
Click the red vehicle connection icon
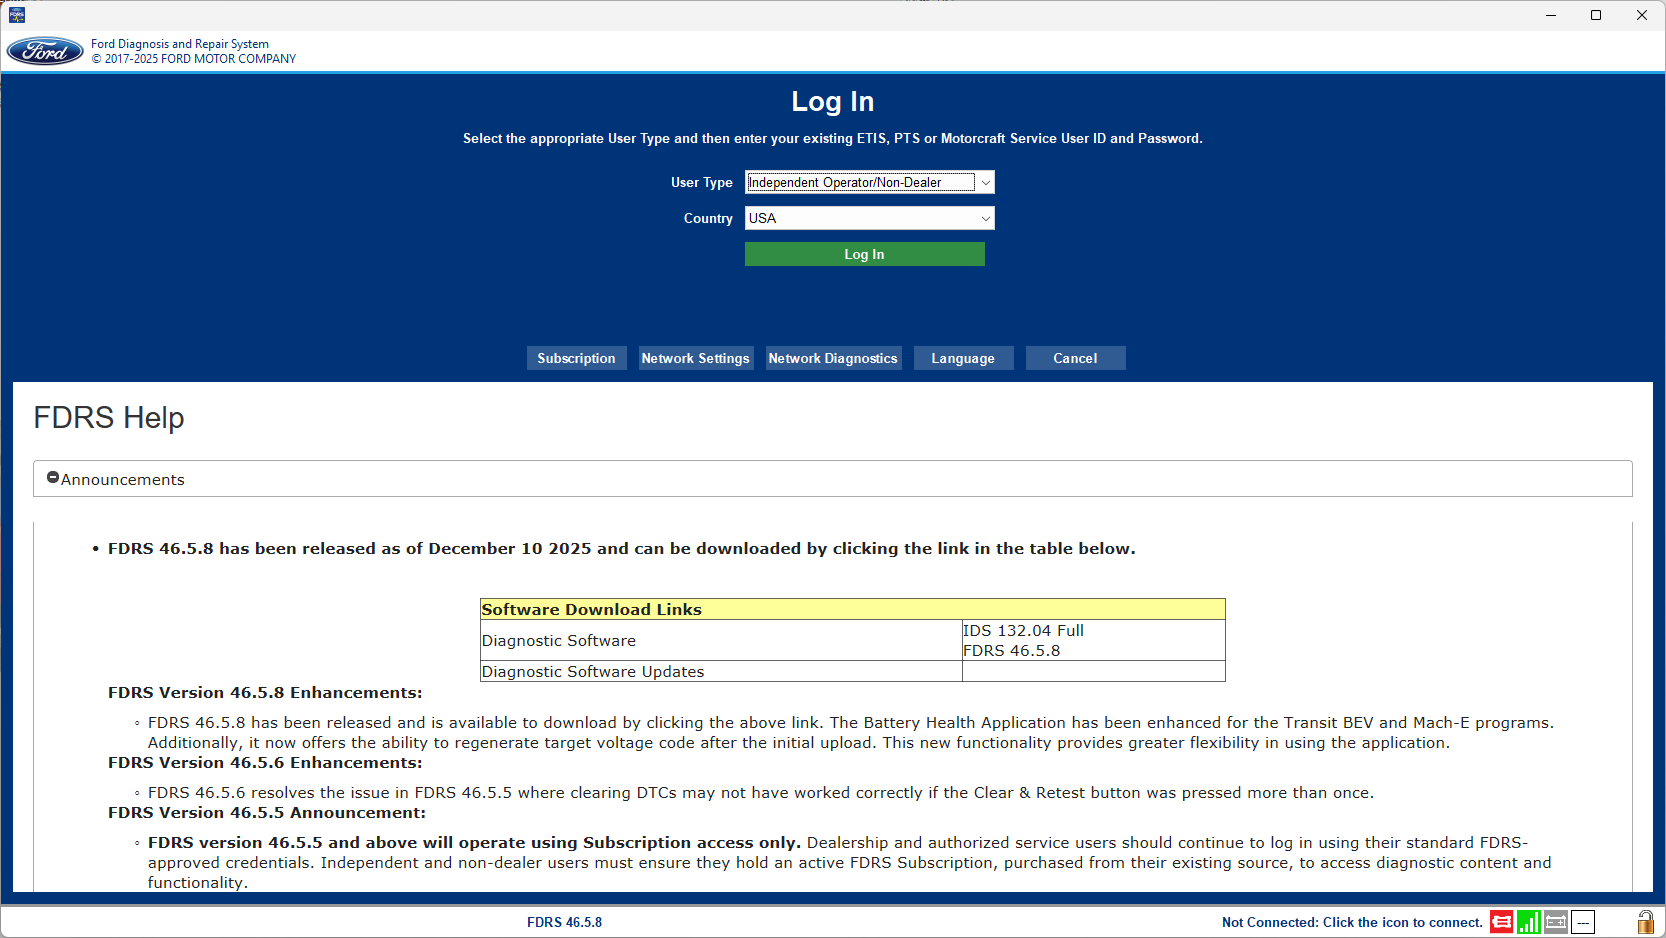click(1501, 922)
